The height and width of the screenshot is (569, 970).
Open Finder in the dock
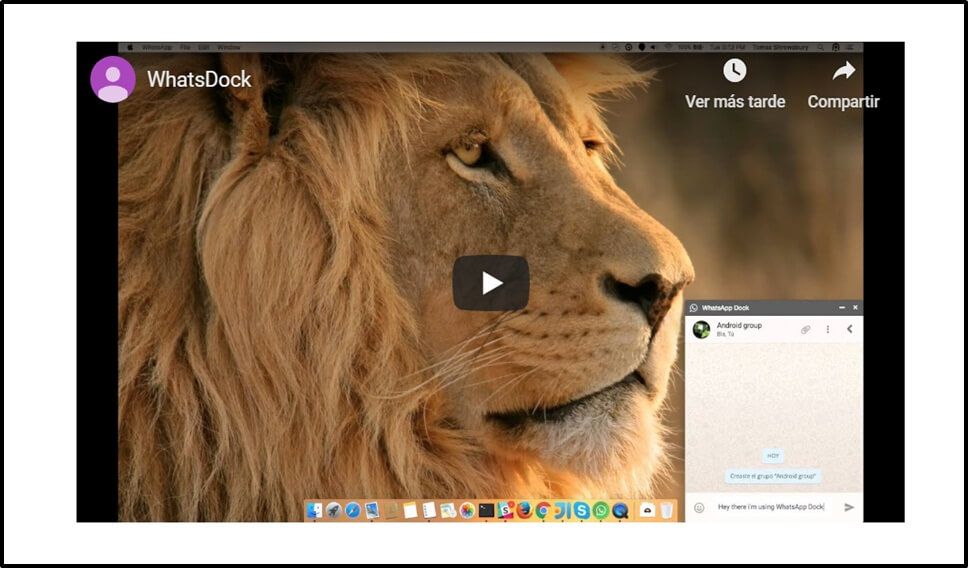coord(315,510)
